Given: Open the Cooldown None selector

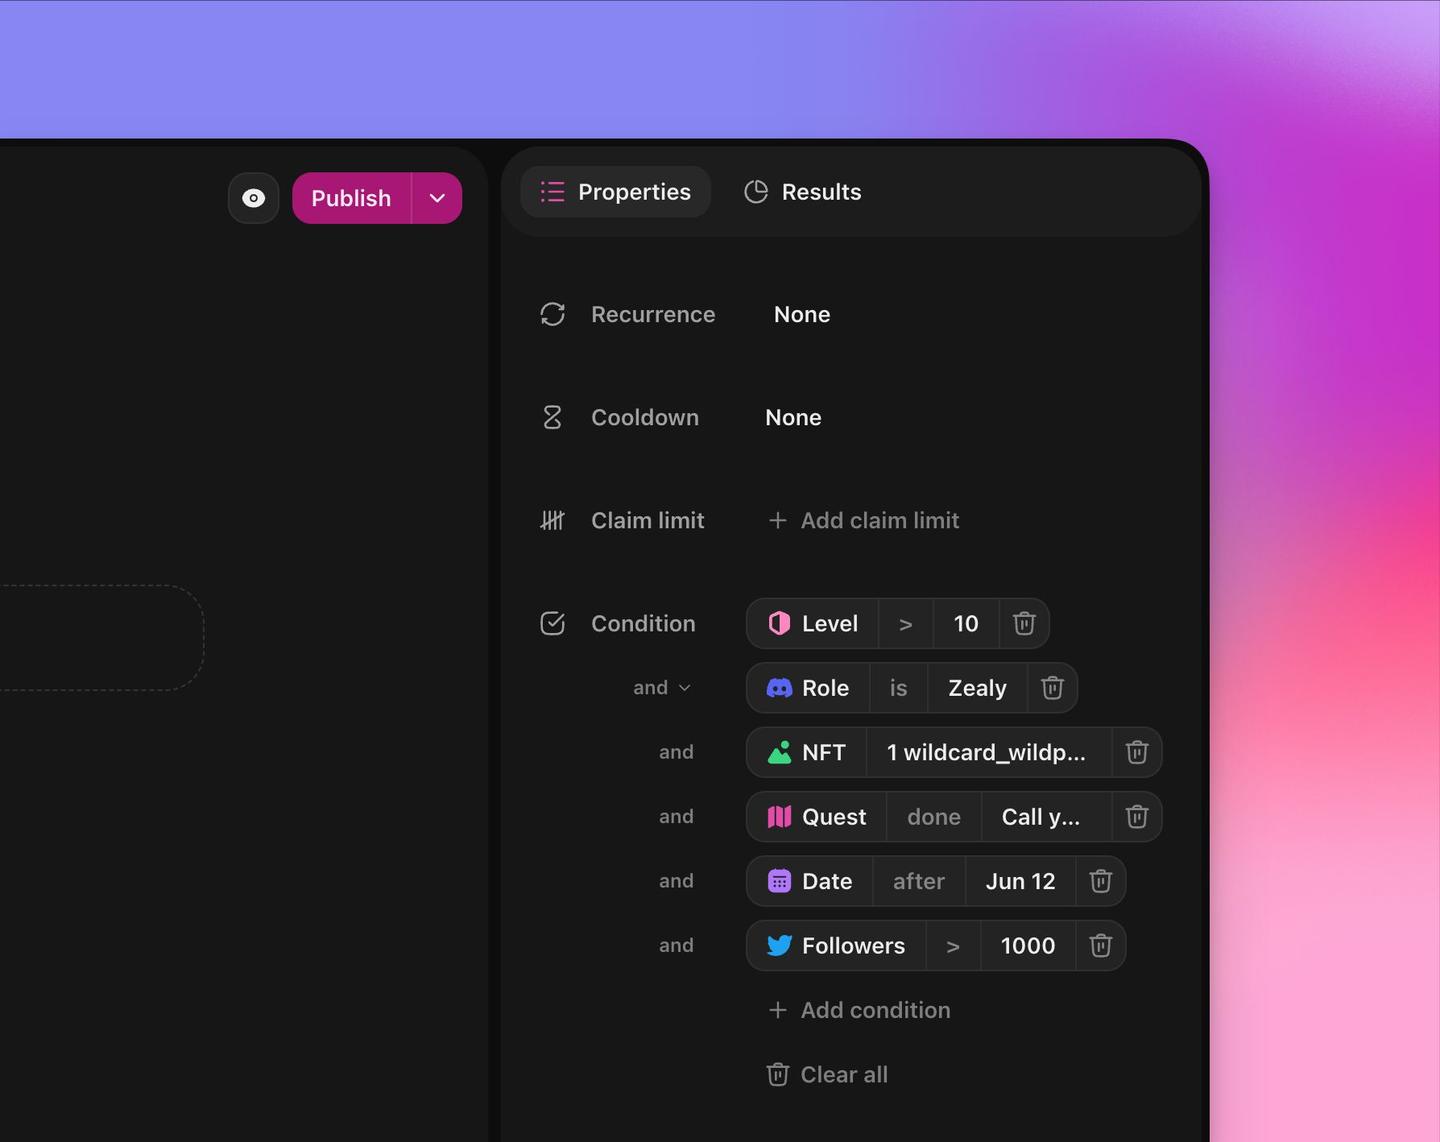Looking at the screenshot, I should click(x=793, y=417).
